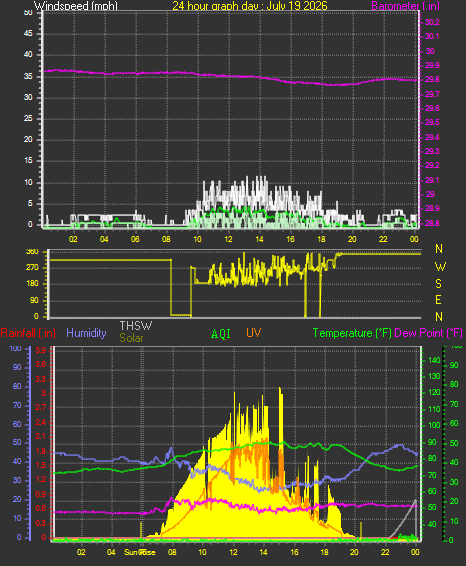Click the 45 windspeed scale value

pyautogui.click(x=28, y=34)
